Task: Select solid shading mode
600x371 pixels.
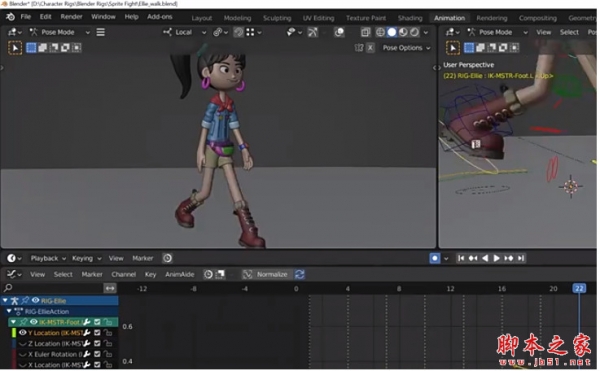Action: tap(391, 32)
